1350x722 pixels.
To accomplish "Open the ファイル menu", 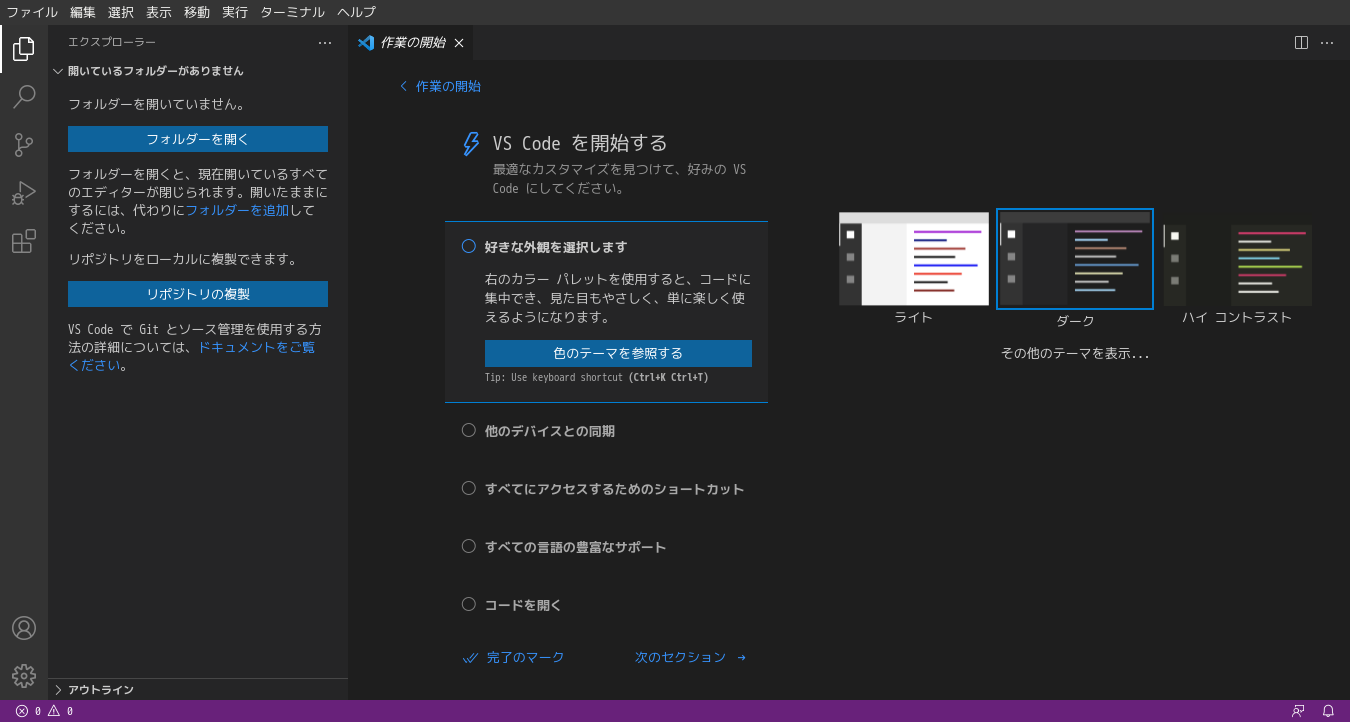I will tap(32, 12).
